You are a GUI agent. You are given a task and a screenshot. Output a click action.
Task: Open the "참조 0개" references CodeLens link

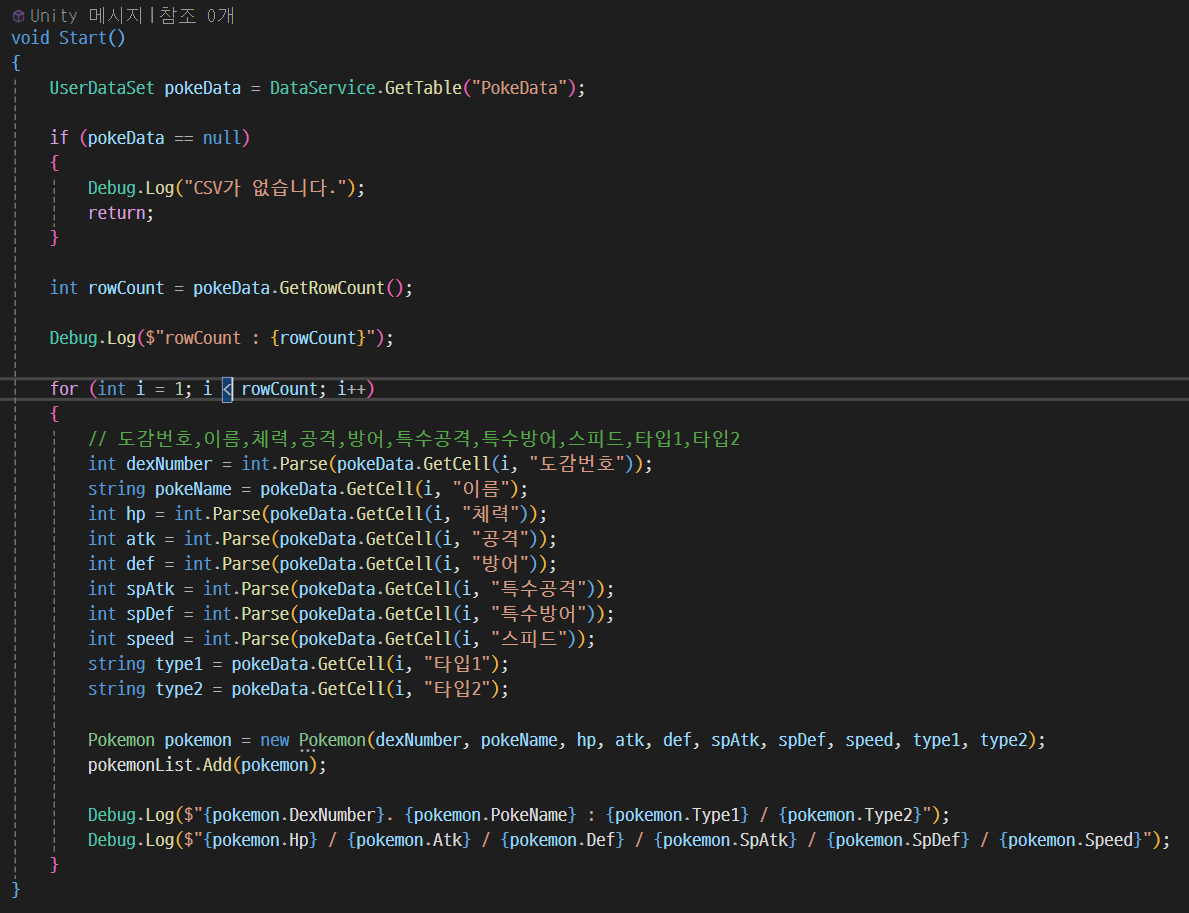[x=195, y=15]
